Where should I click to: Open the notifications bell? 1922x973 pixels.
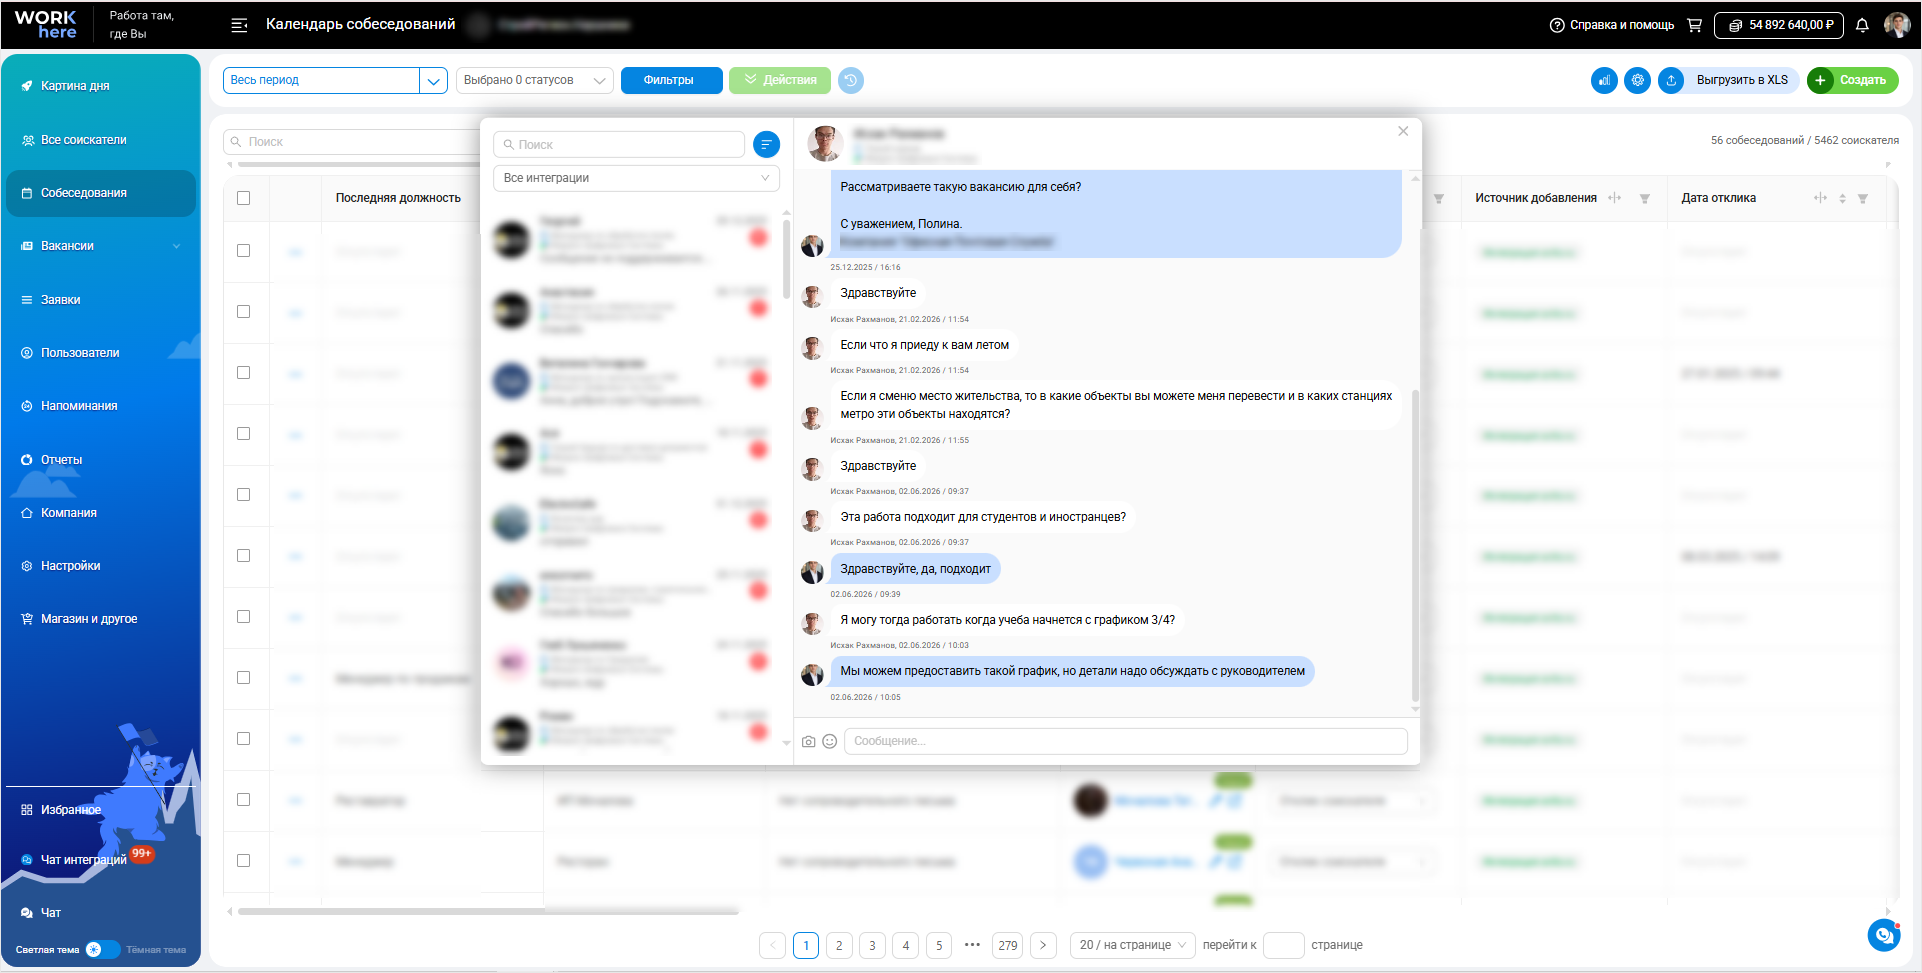pyautogui.click(x=1862, y=25)
